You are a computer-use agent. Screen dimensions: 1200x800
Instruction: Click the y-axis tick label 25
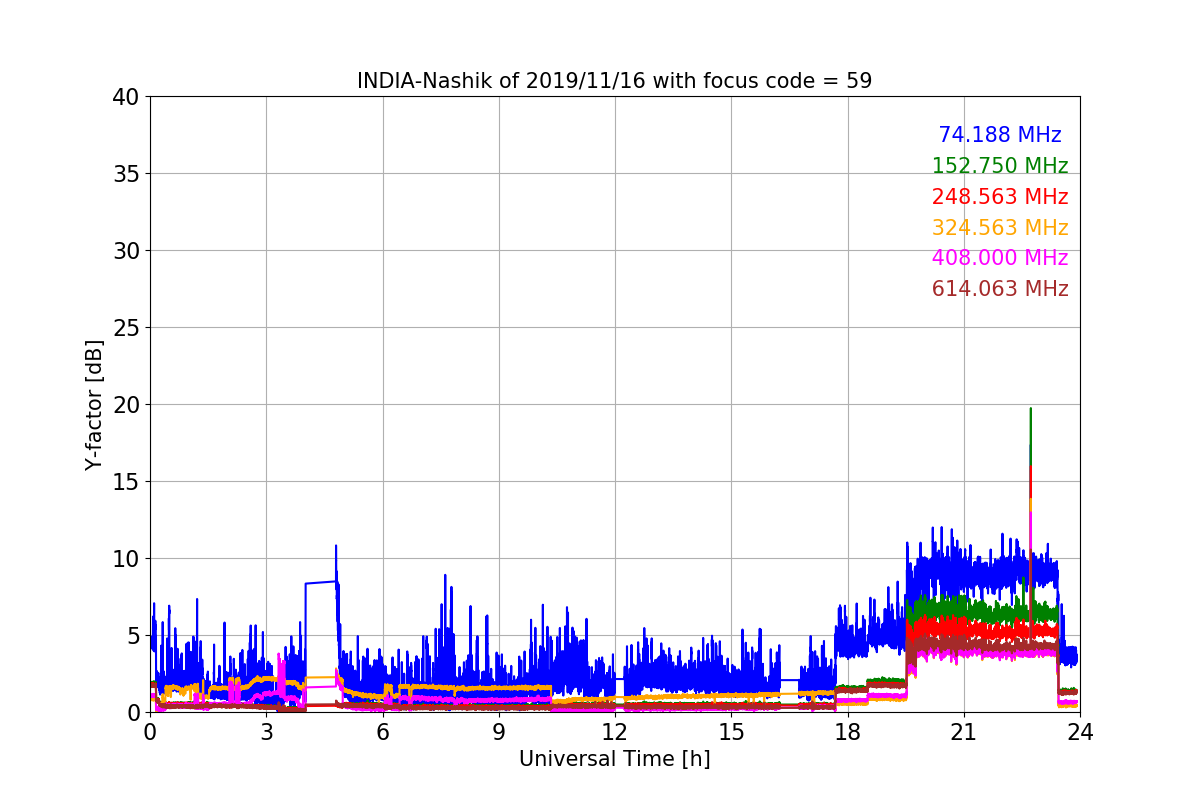click(x=126, y=328)
